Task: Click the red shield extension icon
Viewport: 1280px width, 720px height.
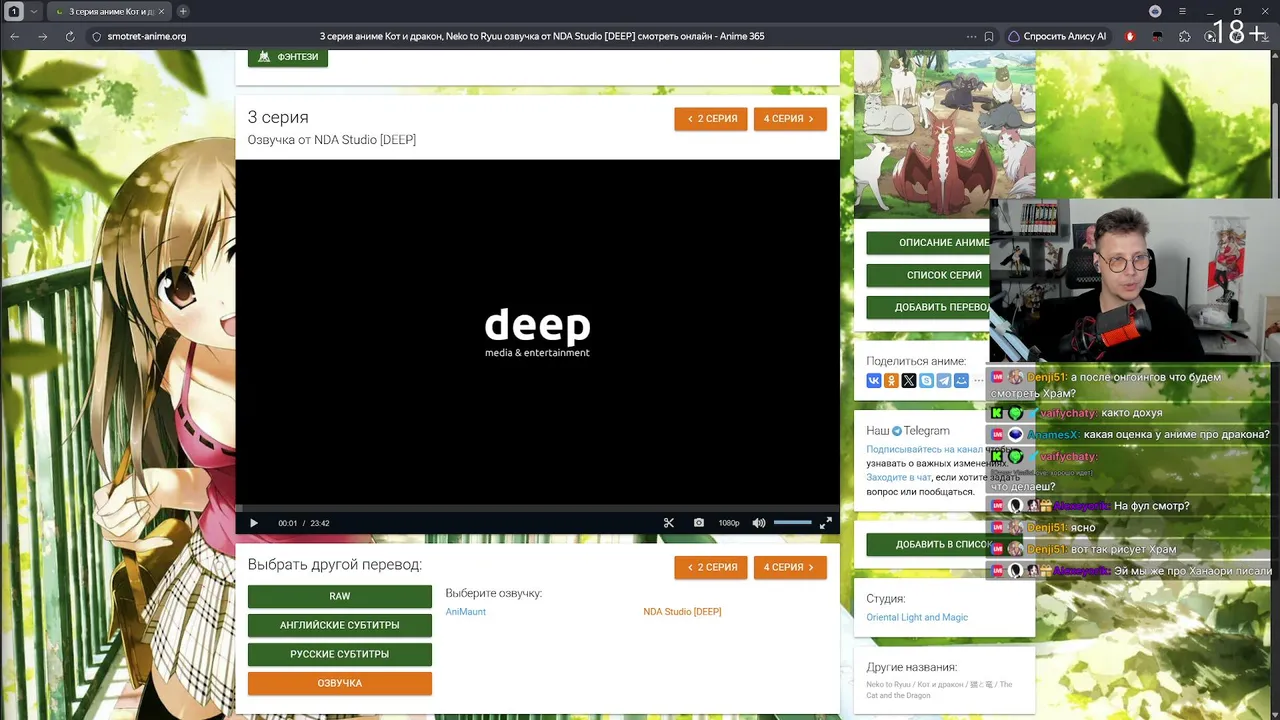Action: [1130, 36]
